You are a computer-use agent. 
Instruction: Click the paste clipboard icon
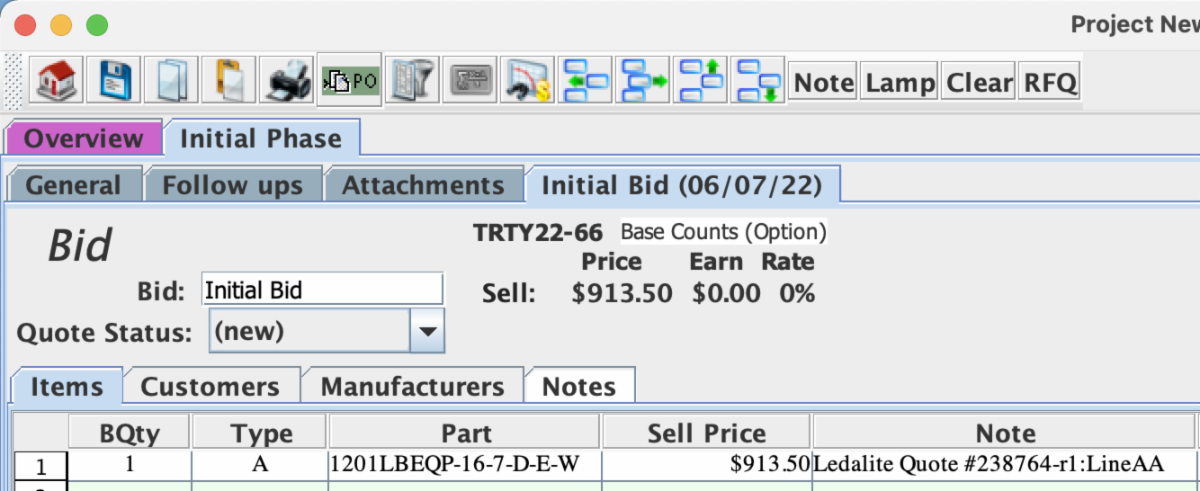coord(229,80)
